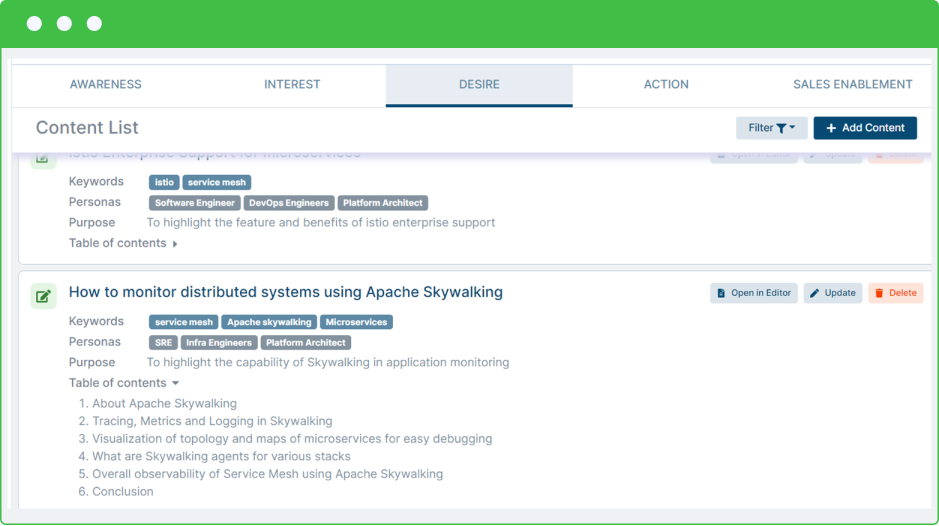Expand Istio article's Table of contents

pos(123,243)
